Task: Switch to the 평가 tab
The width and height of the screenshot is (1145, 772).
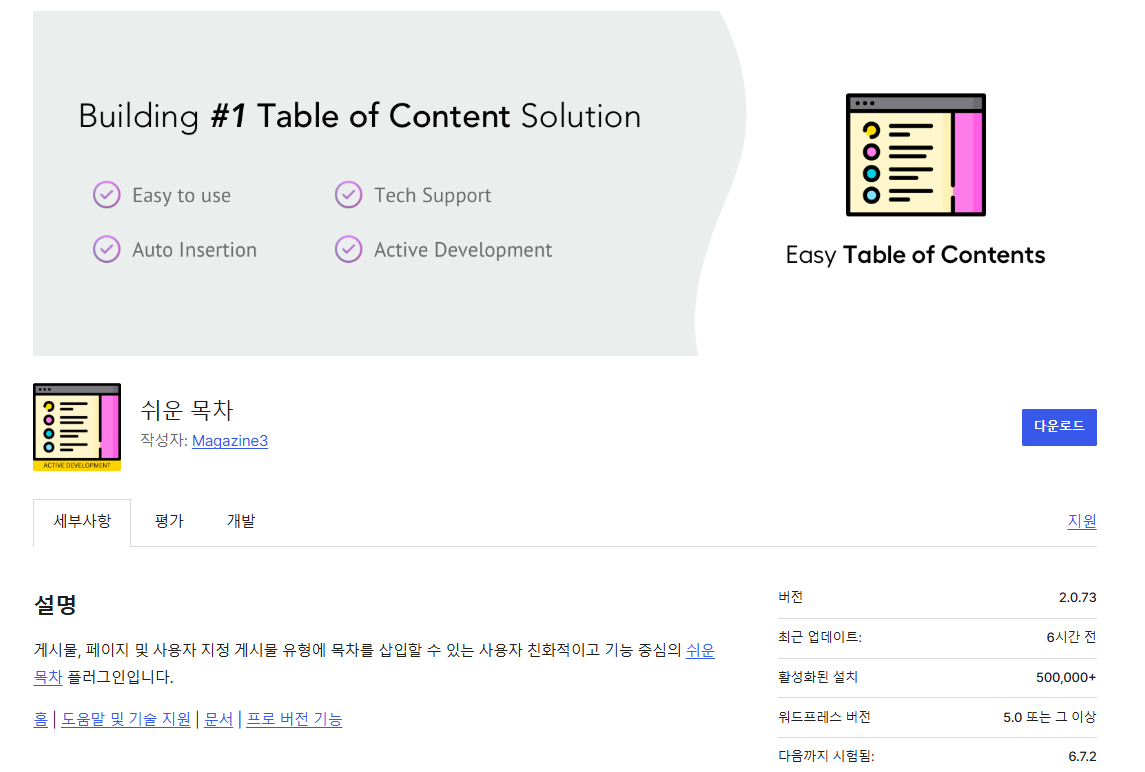Action: click(x=169, y=521)
